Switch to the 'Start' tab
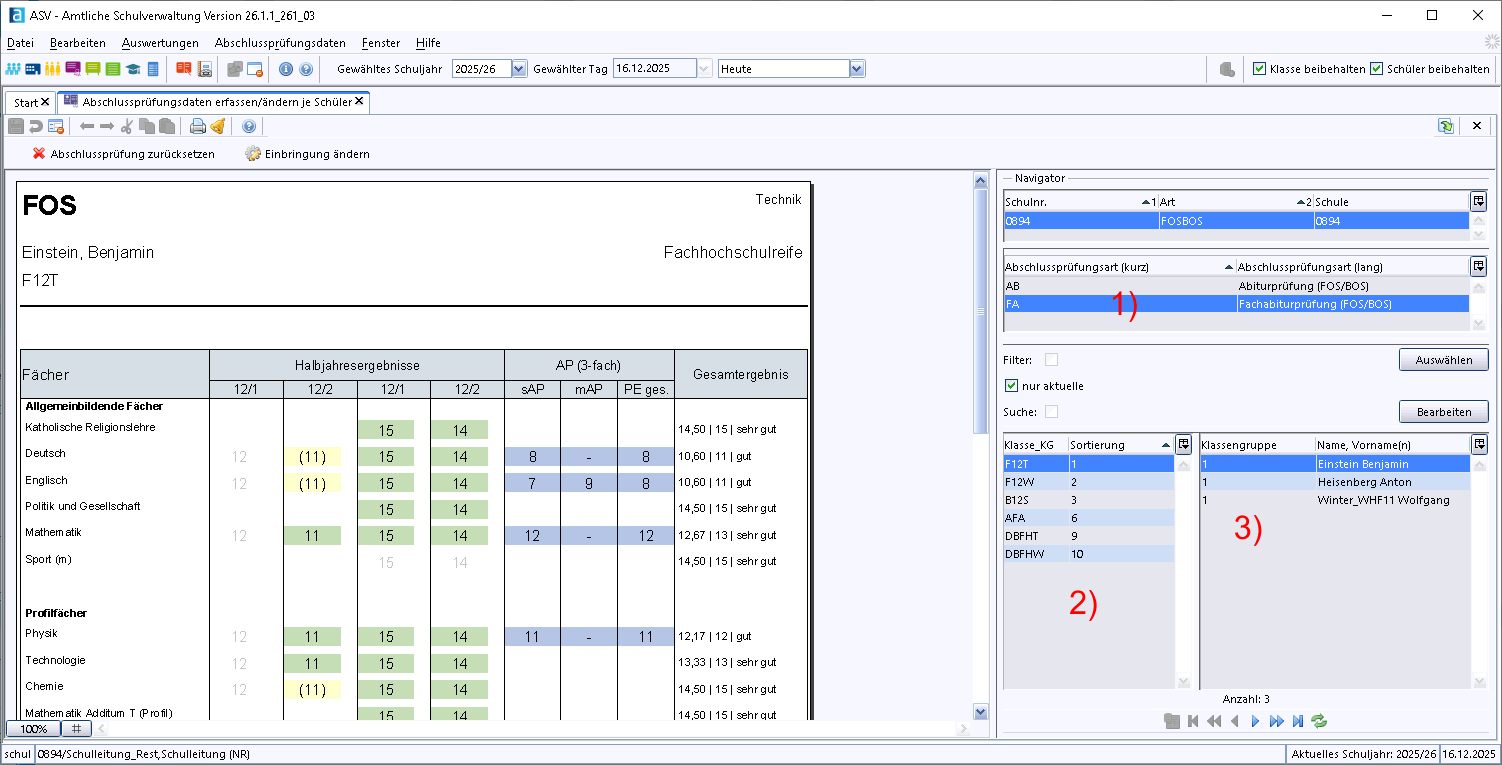1502x765 pixels. click(26, 102)
